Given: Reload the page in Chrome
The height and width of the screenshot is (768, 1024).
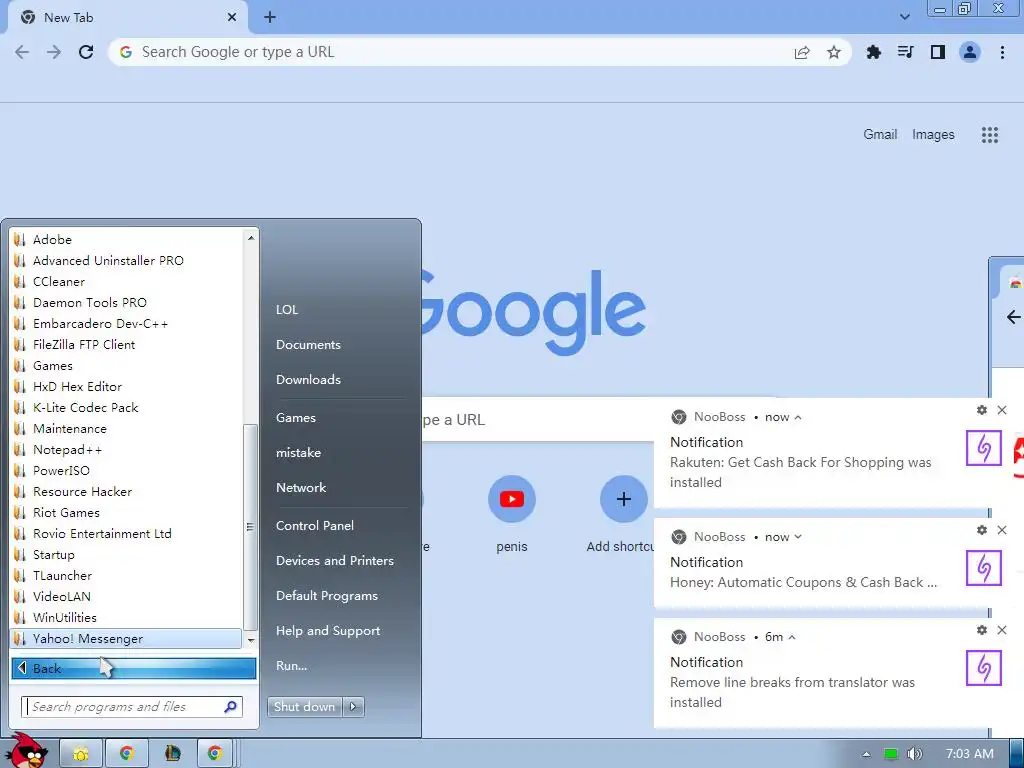Looking at the screenshot, I should pos(86,52).
